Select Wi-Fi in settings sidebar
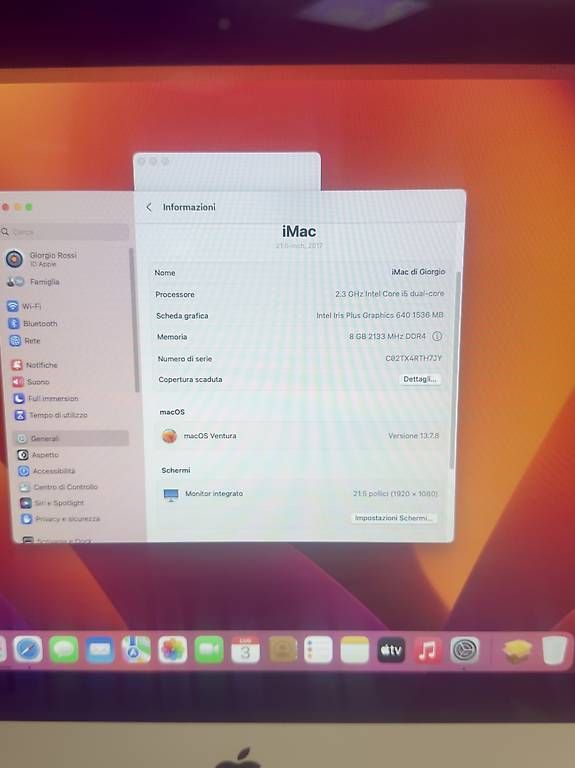Screen dimensions: 575x768 coord(24,307)
